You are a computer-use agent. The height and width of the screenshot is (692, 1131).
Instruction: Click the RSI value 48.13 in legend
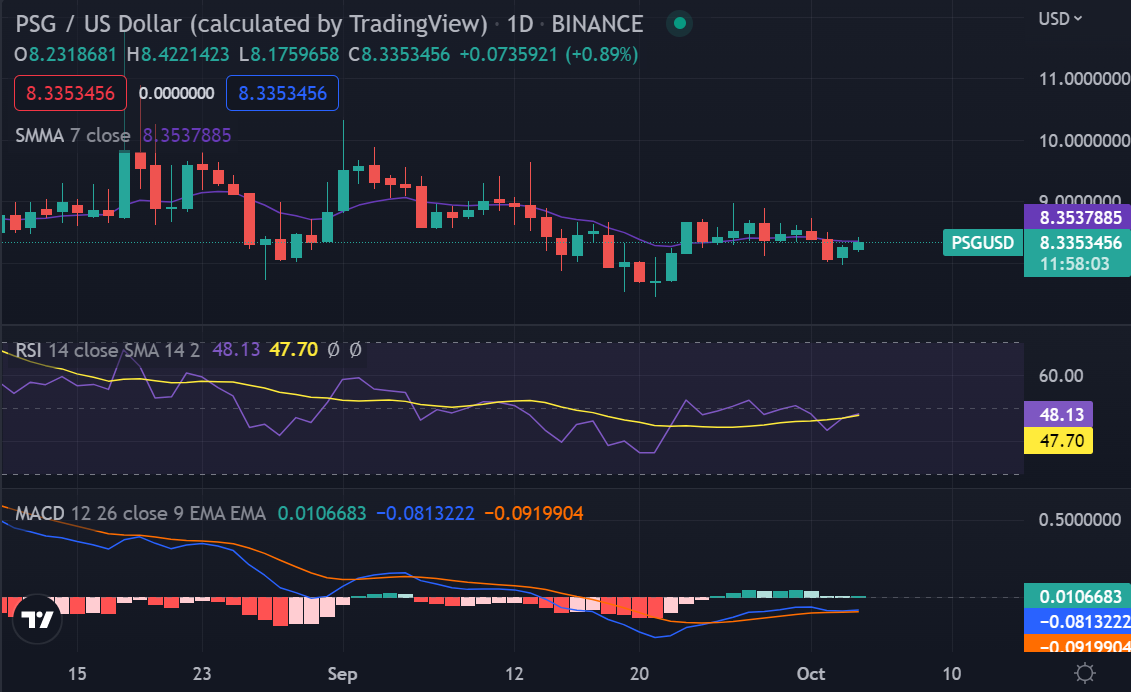236,350
